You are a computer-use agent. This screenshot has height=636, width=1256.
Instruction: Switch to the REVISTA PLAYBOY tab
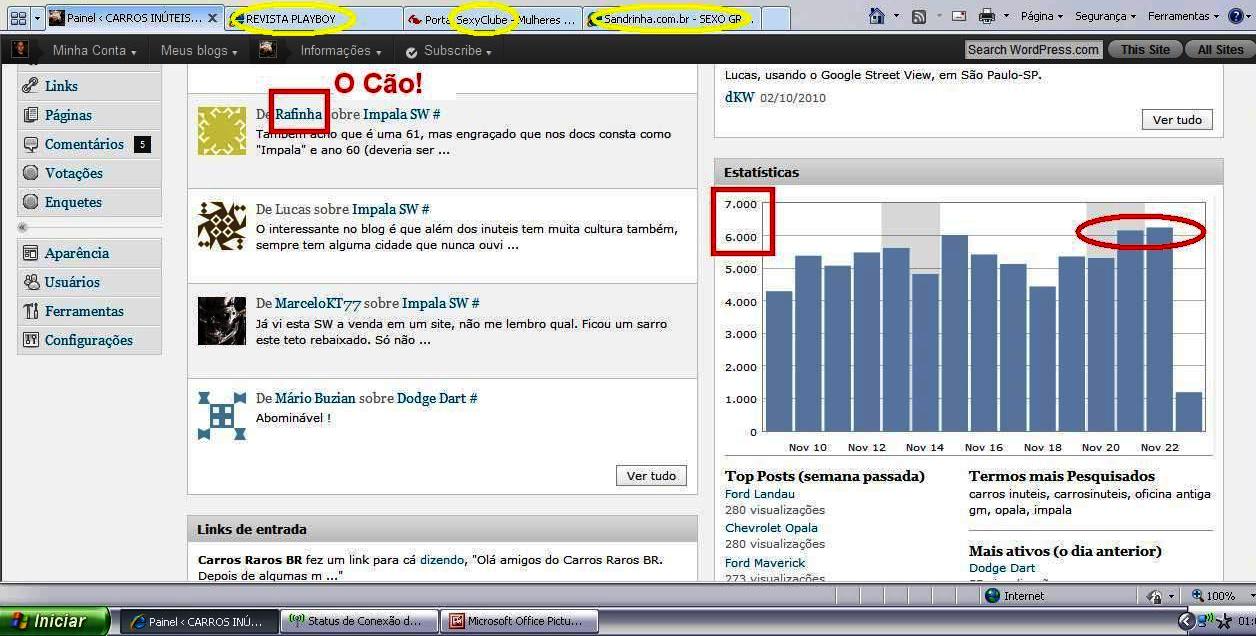coord(314,19)
